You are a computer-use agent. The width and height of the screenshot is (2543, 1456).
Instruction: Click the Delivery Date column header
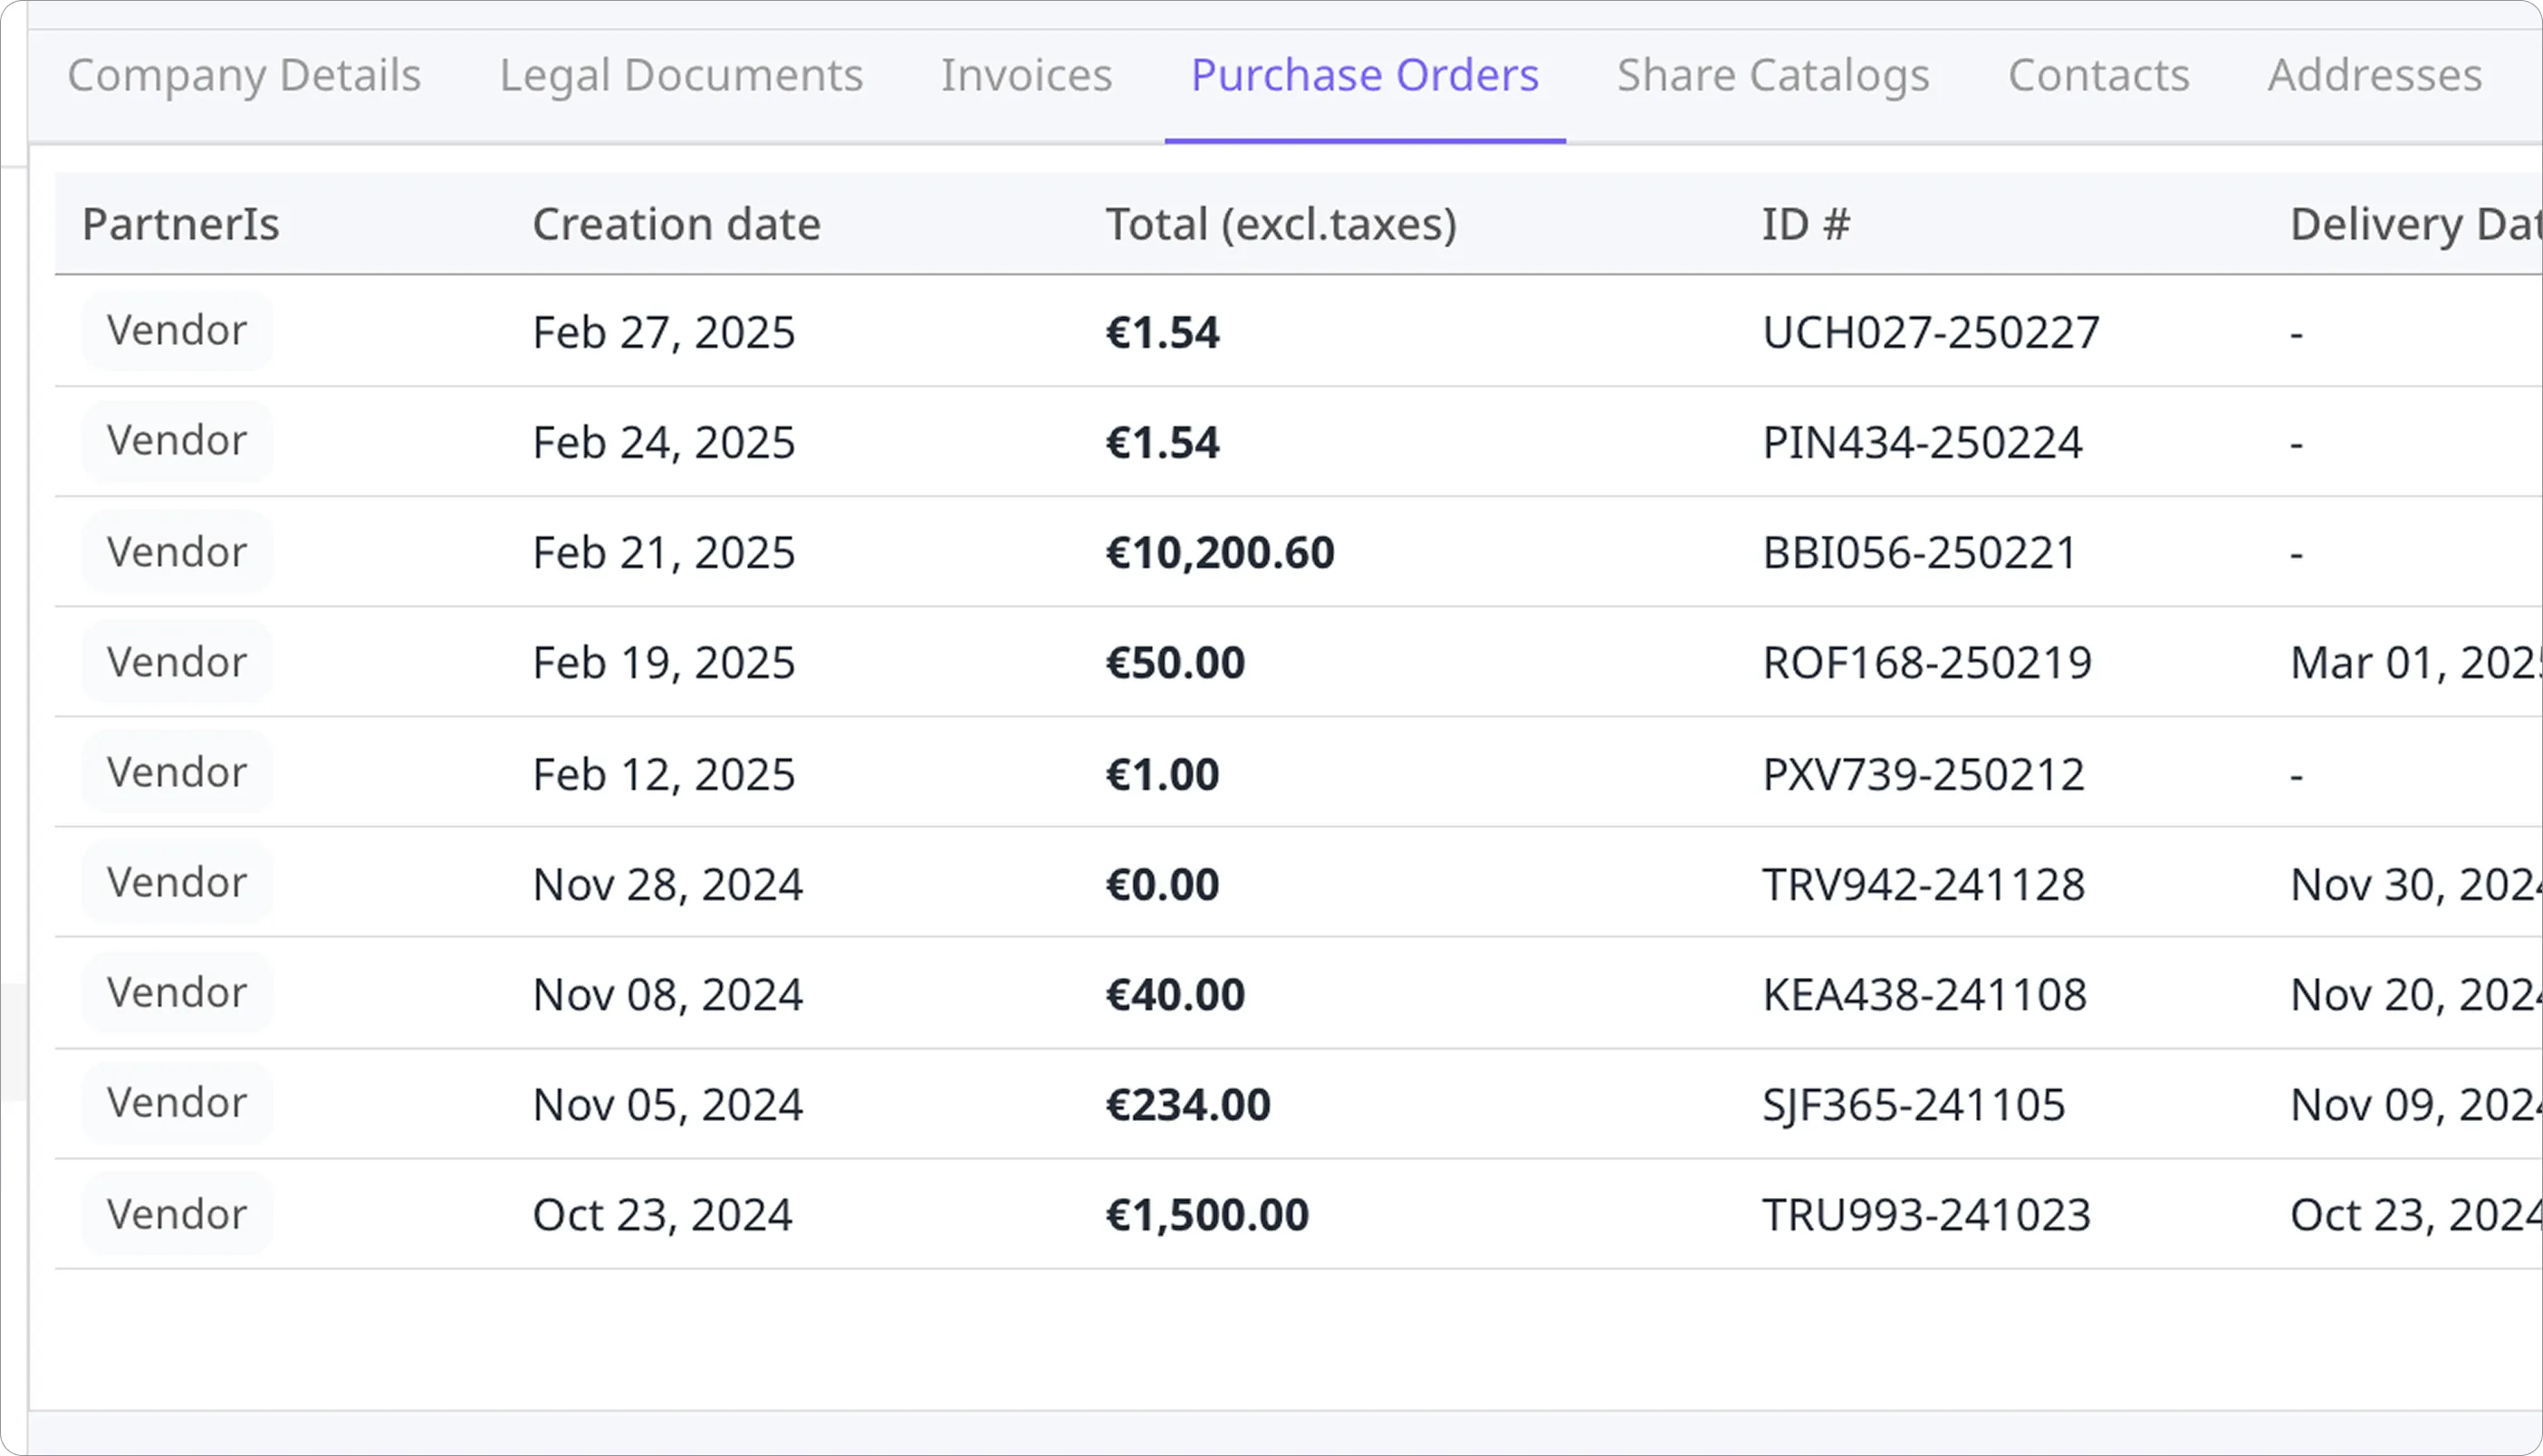2415,224
